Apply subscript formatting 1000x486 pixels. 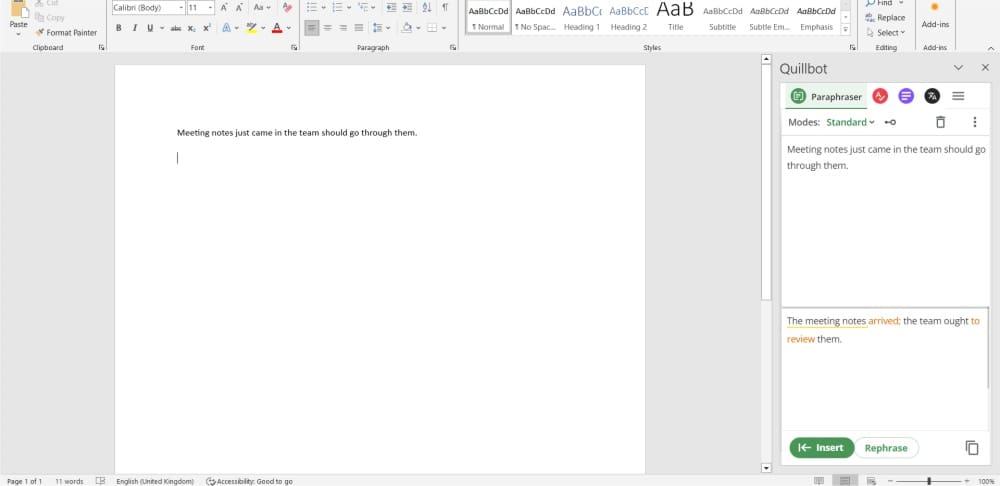191,28
